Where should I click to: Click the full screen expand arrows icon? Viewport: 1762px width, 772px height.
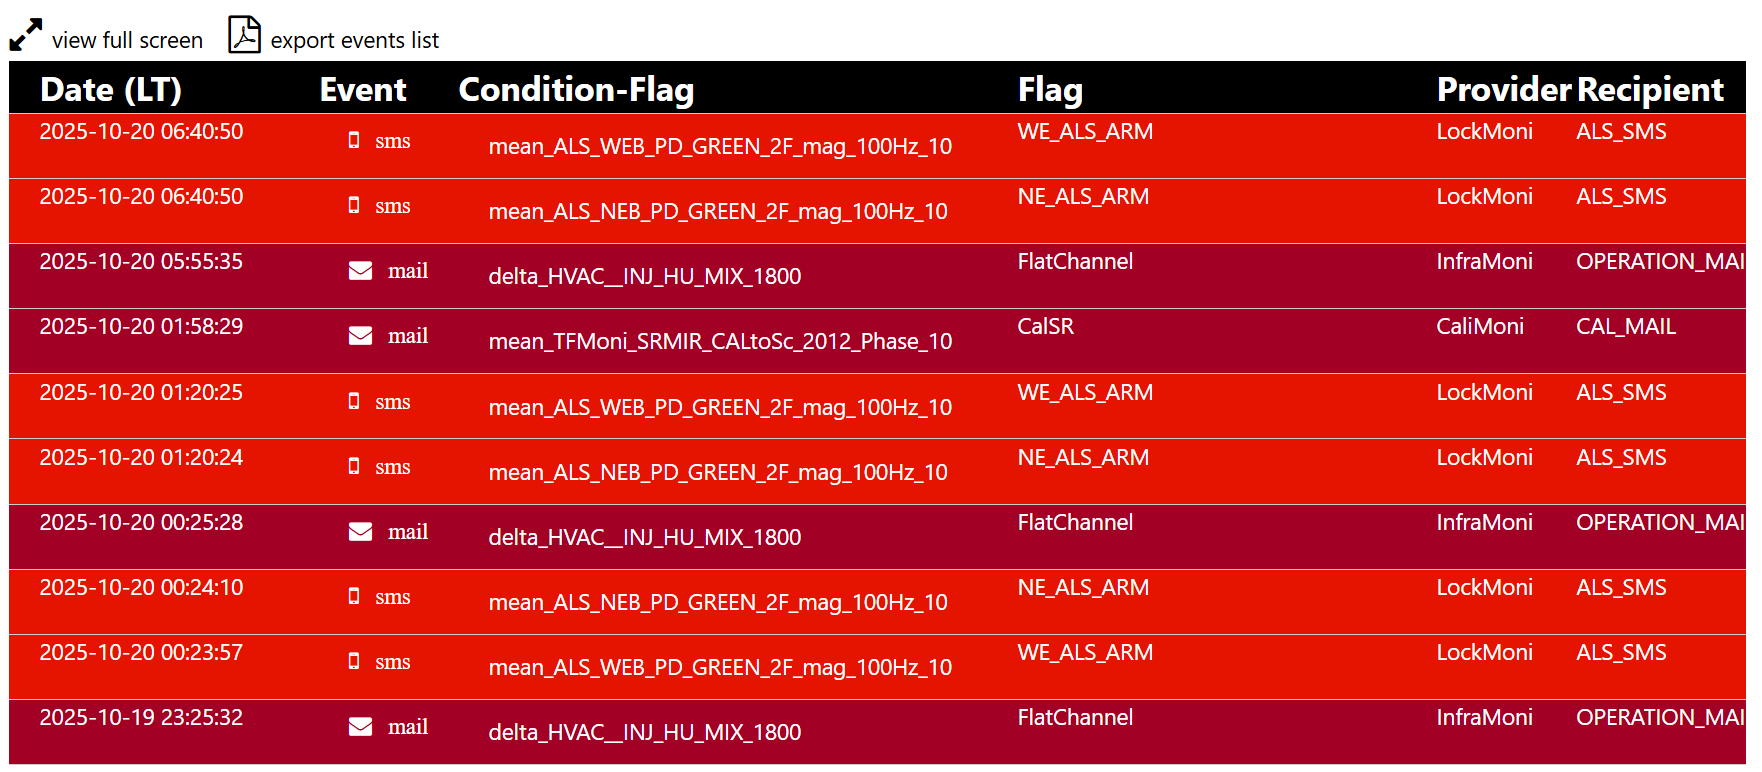[26, 35]
